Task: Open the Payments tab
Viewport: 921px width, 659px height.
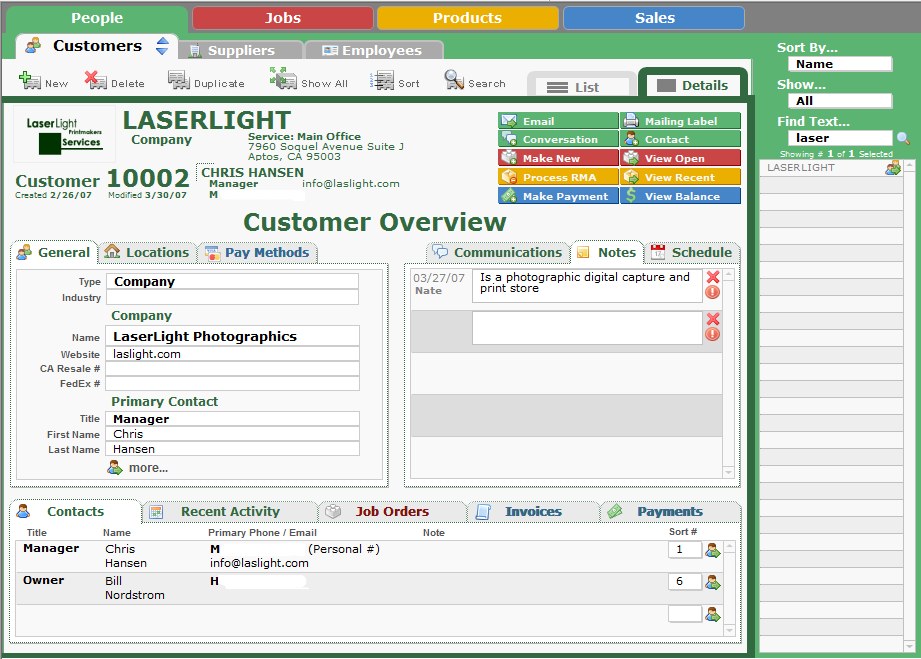Action: 670,512
